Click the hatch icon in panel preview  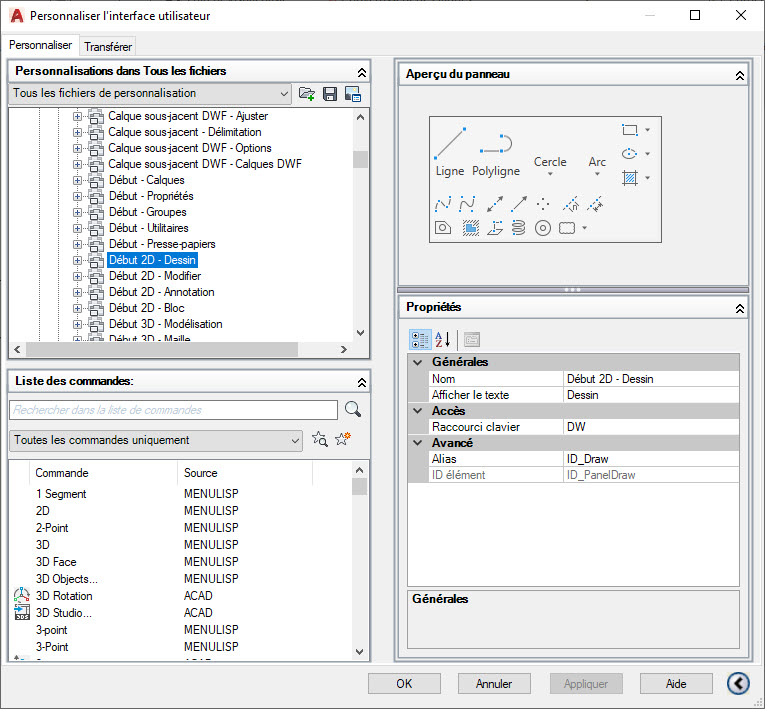click(x=630, y=178)
